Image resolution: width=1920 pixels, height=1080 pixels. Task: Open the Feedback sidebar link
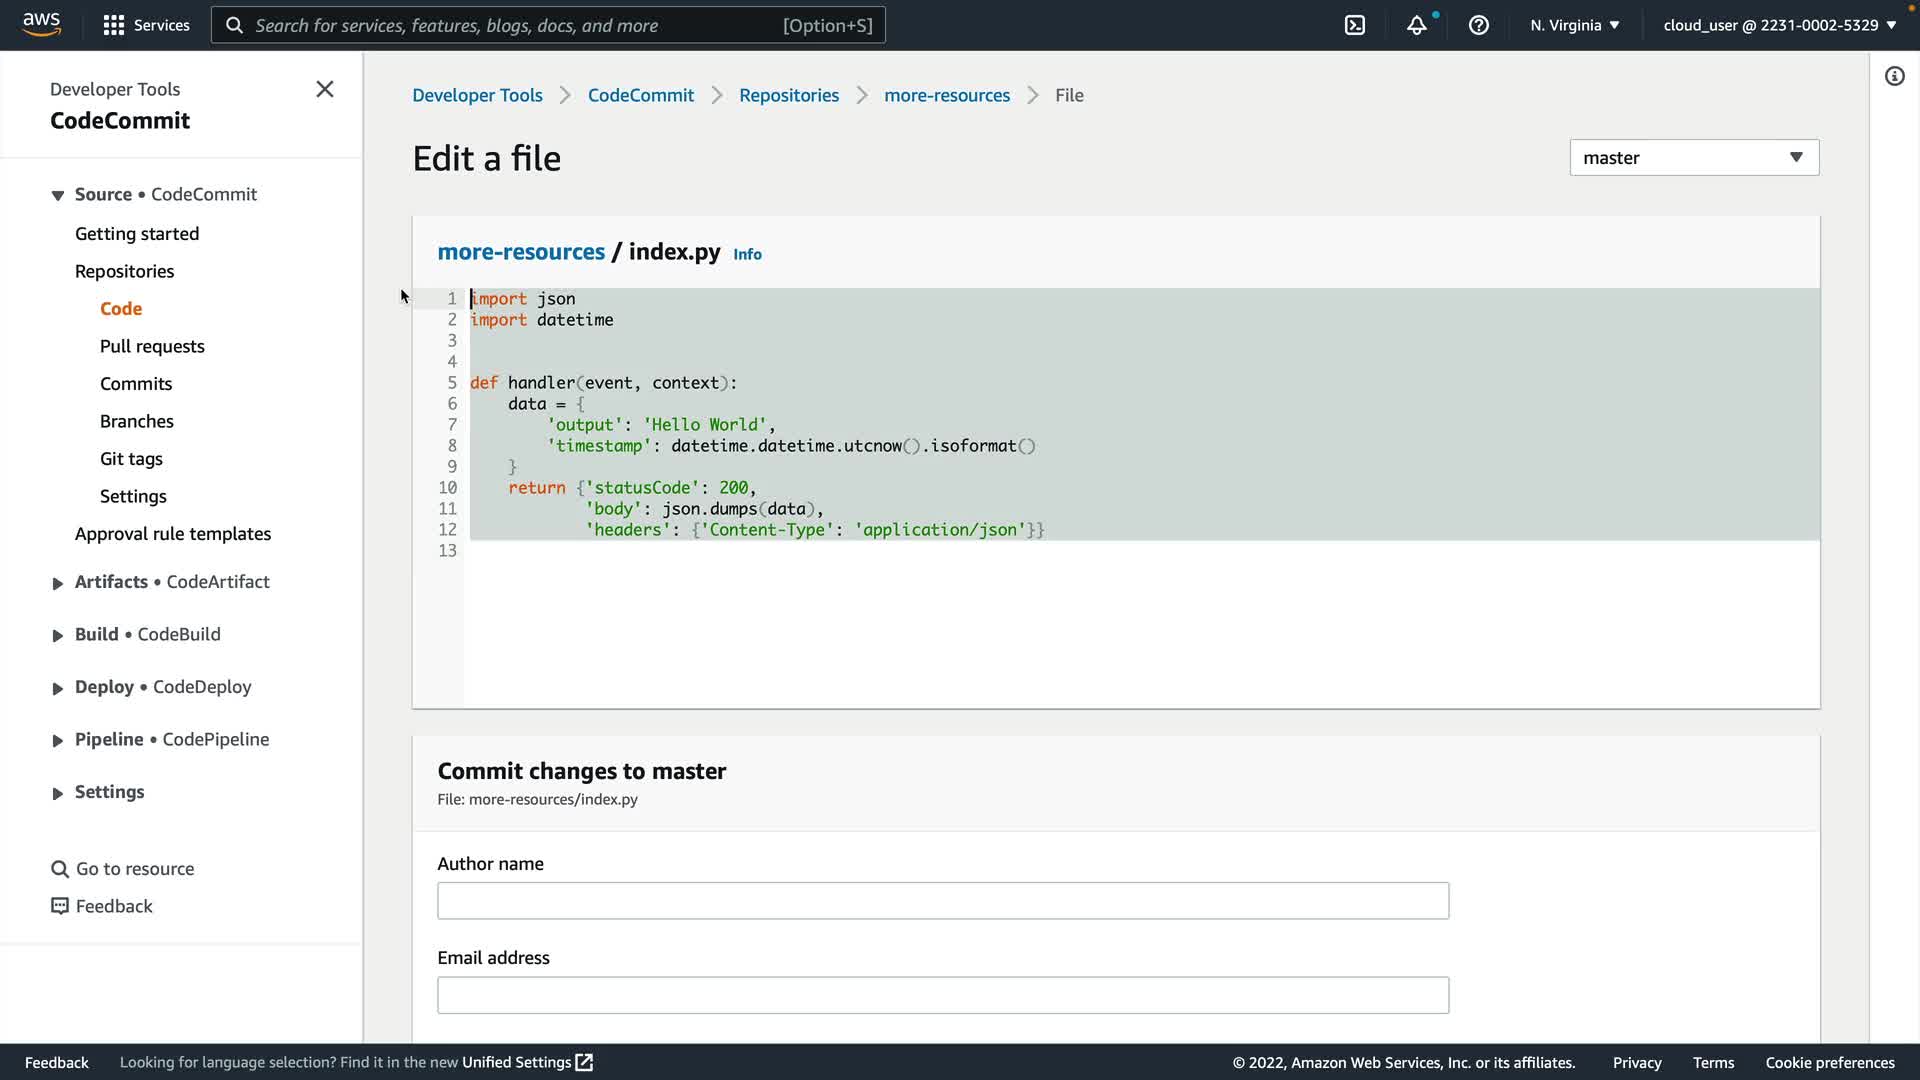(113, 906)
